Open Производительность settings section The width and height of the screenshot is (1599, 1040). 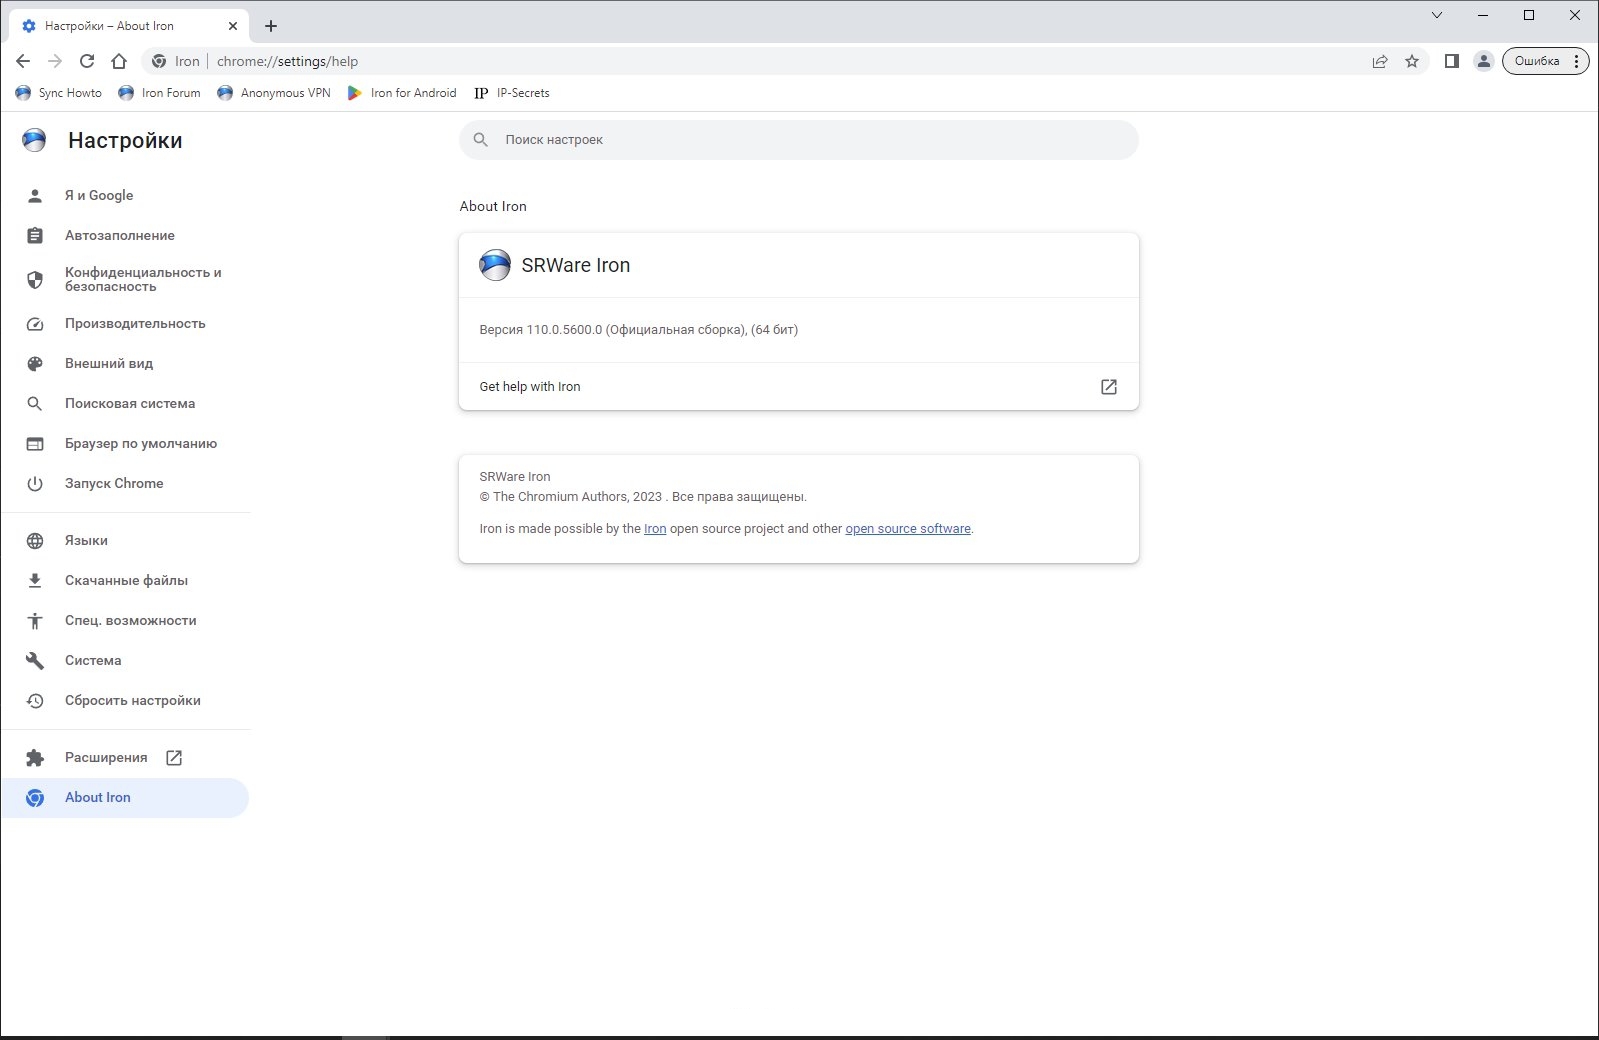(125, 323)
